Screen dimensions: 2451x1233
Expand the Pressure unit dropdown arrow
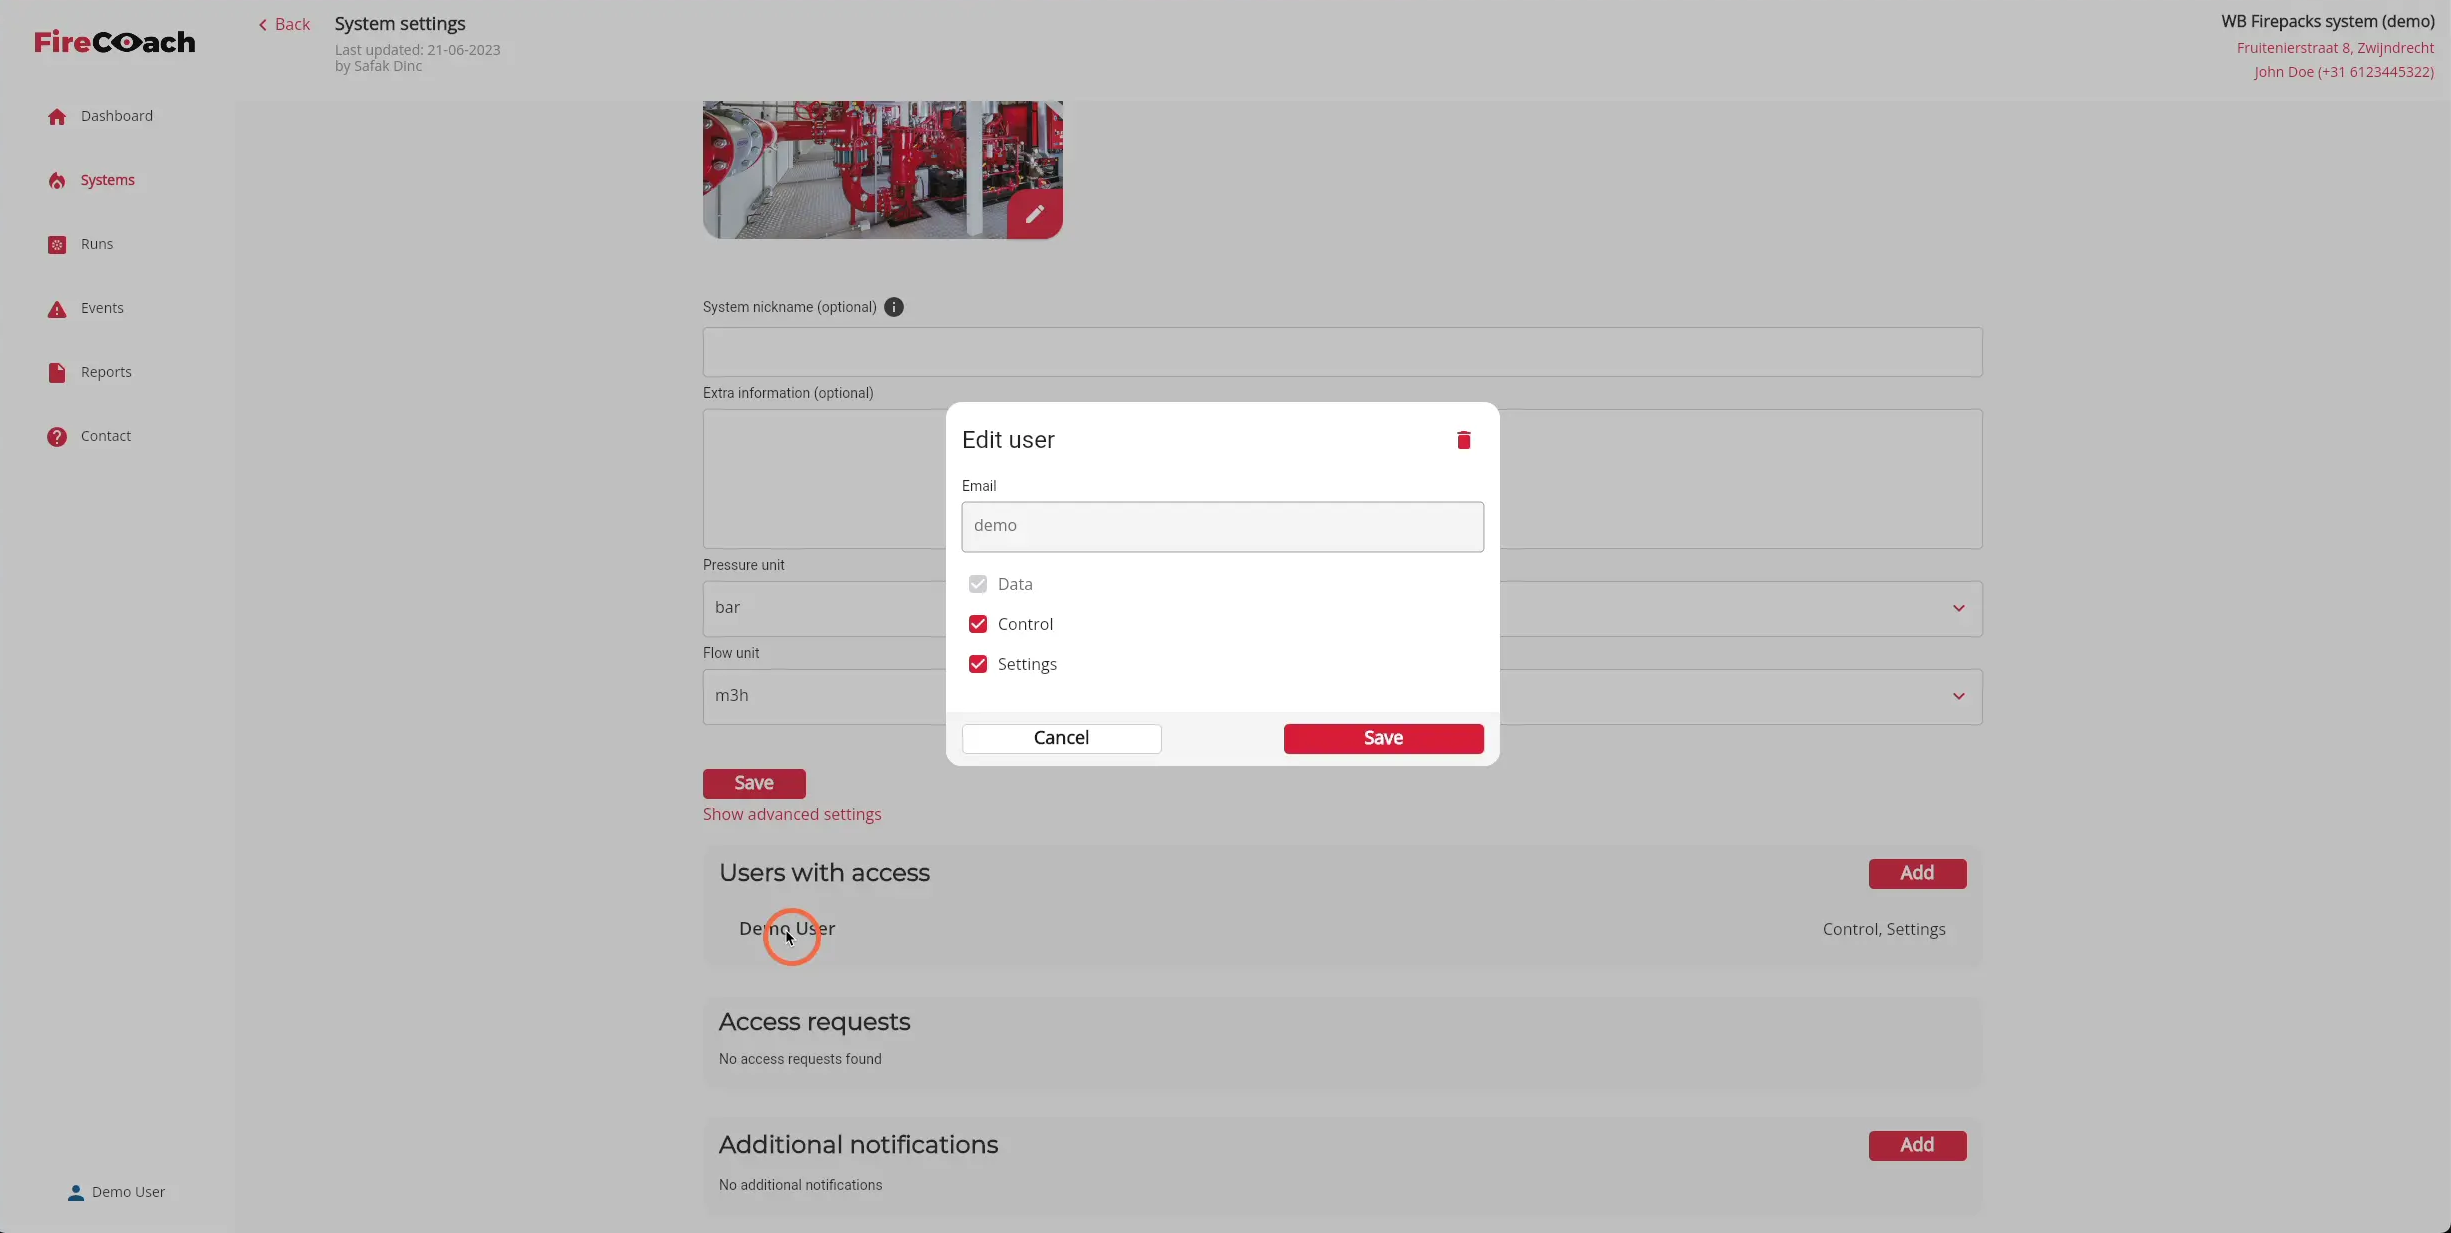(1958, 608)
